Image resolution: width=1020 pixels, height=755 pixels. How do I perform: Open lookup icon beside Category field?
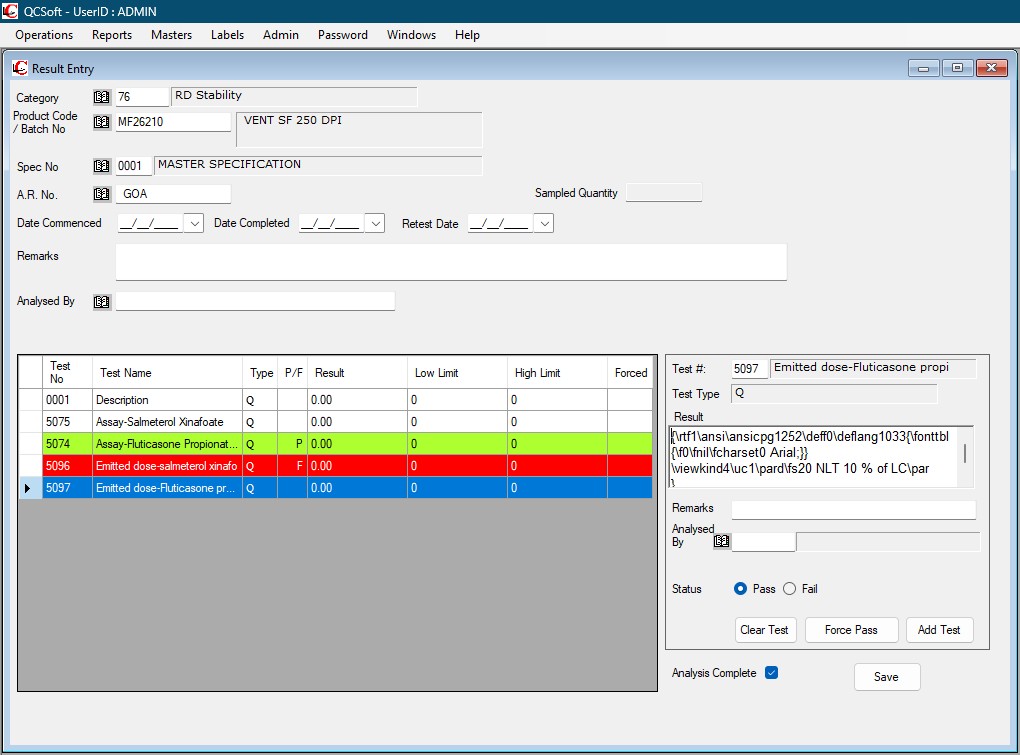101,97
